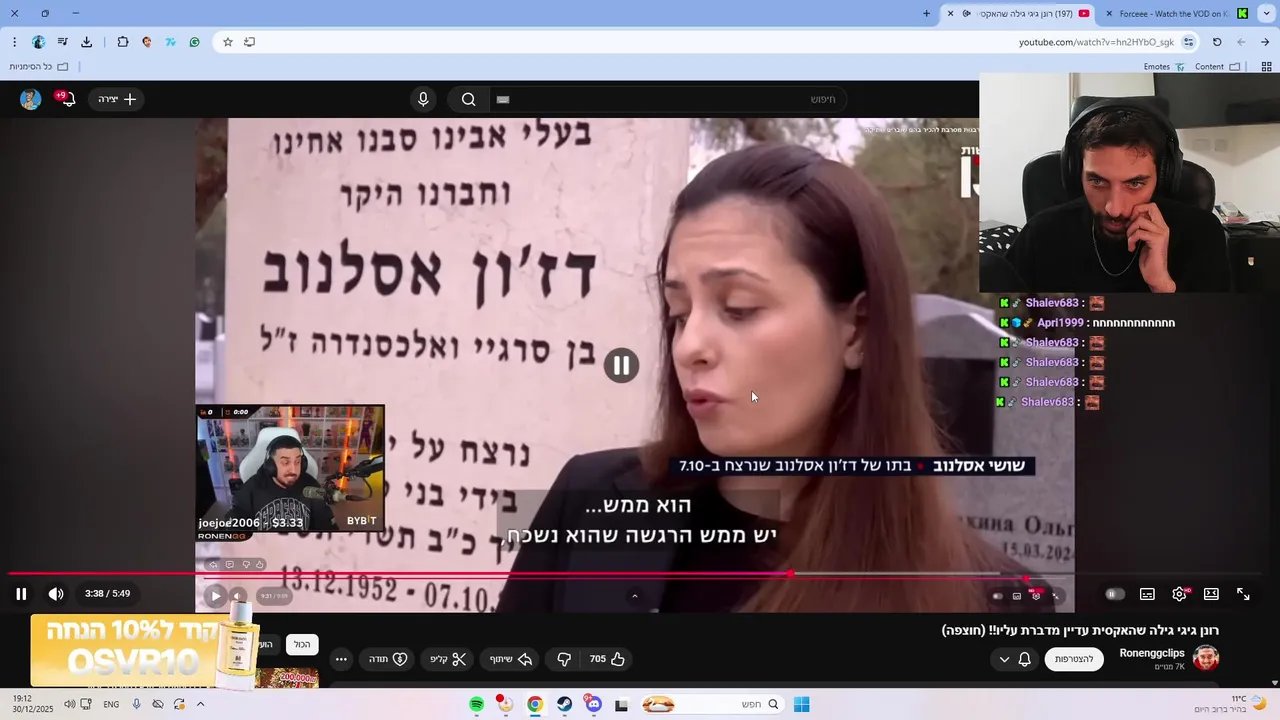Open the כל הסימניות all bookmarks folder
This screenshot has height=720, width=1280.
[38, 67]
